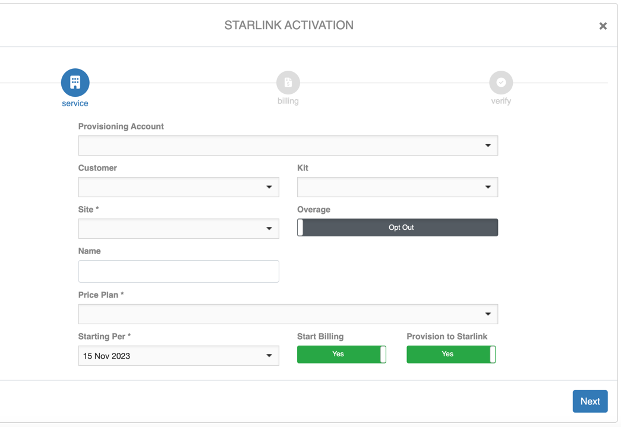
Task: Toggle the Start Billing switch
Action: click(x=341, y=354)
